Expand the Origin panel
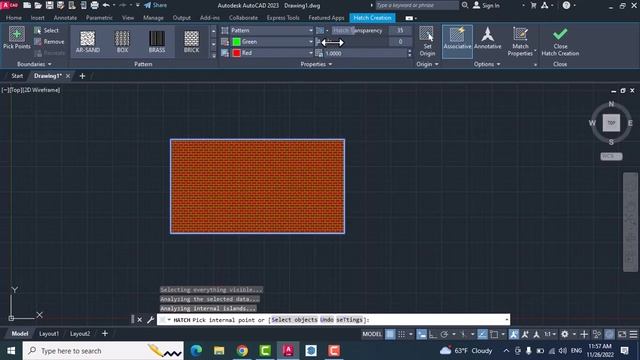 (427, 64)
